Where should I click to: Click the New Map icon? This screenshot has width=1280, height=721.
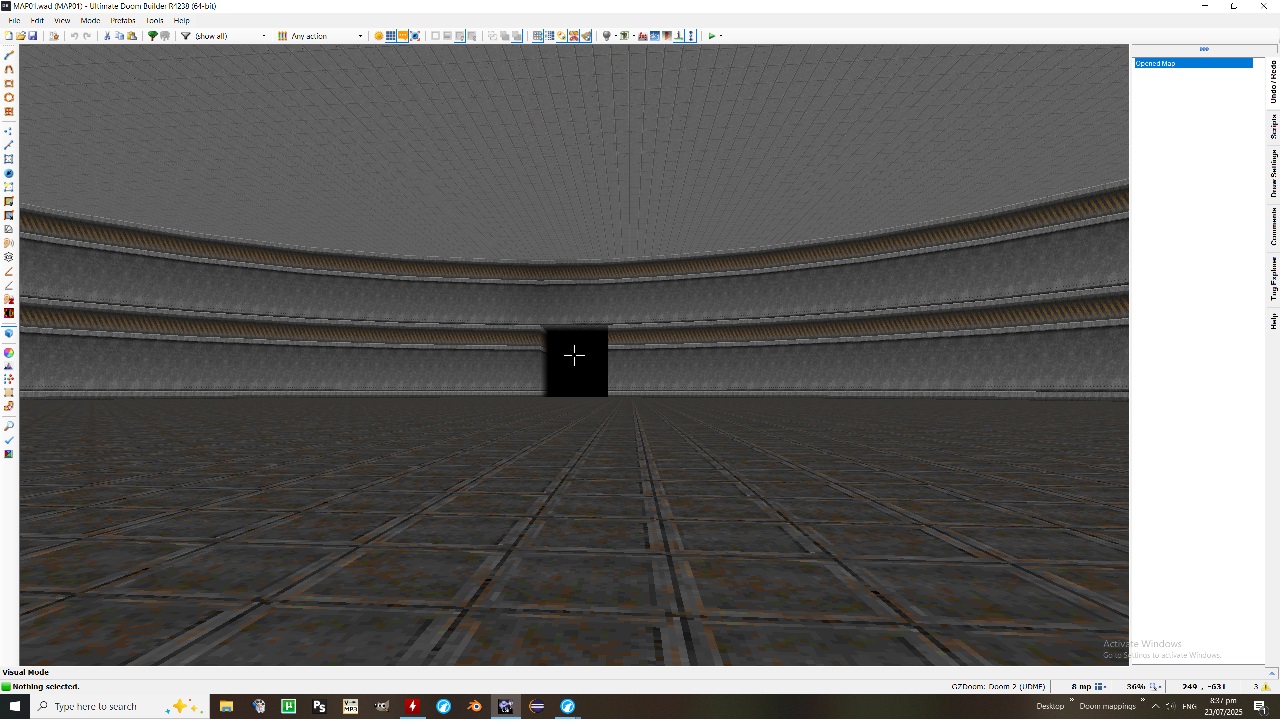[x=9, y=36]
